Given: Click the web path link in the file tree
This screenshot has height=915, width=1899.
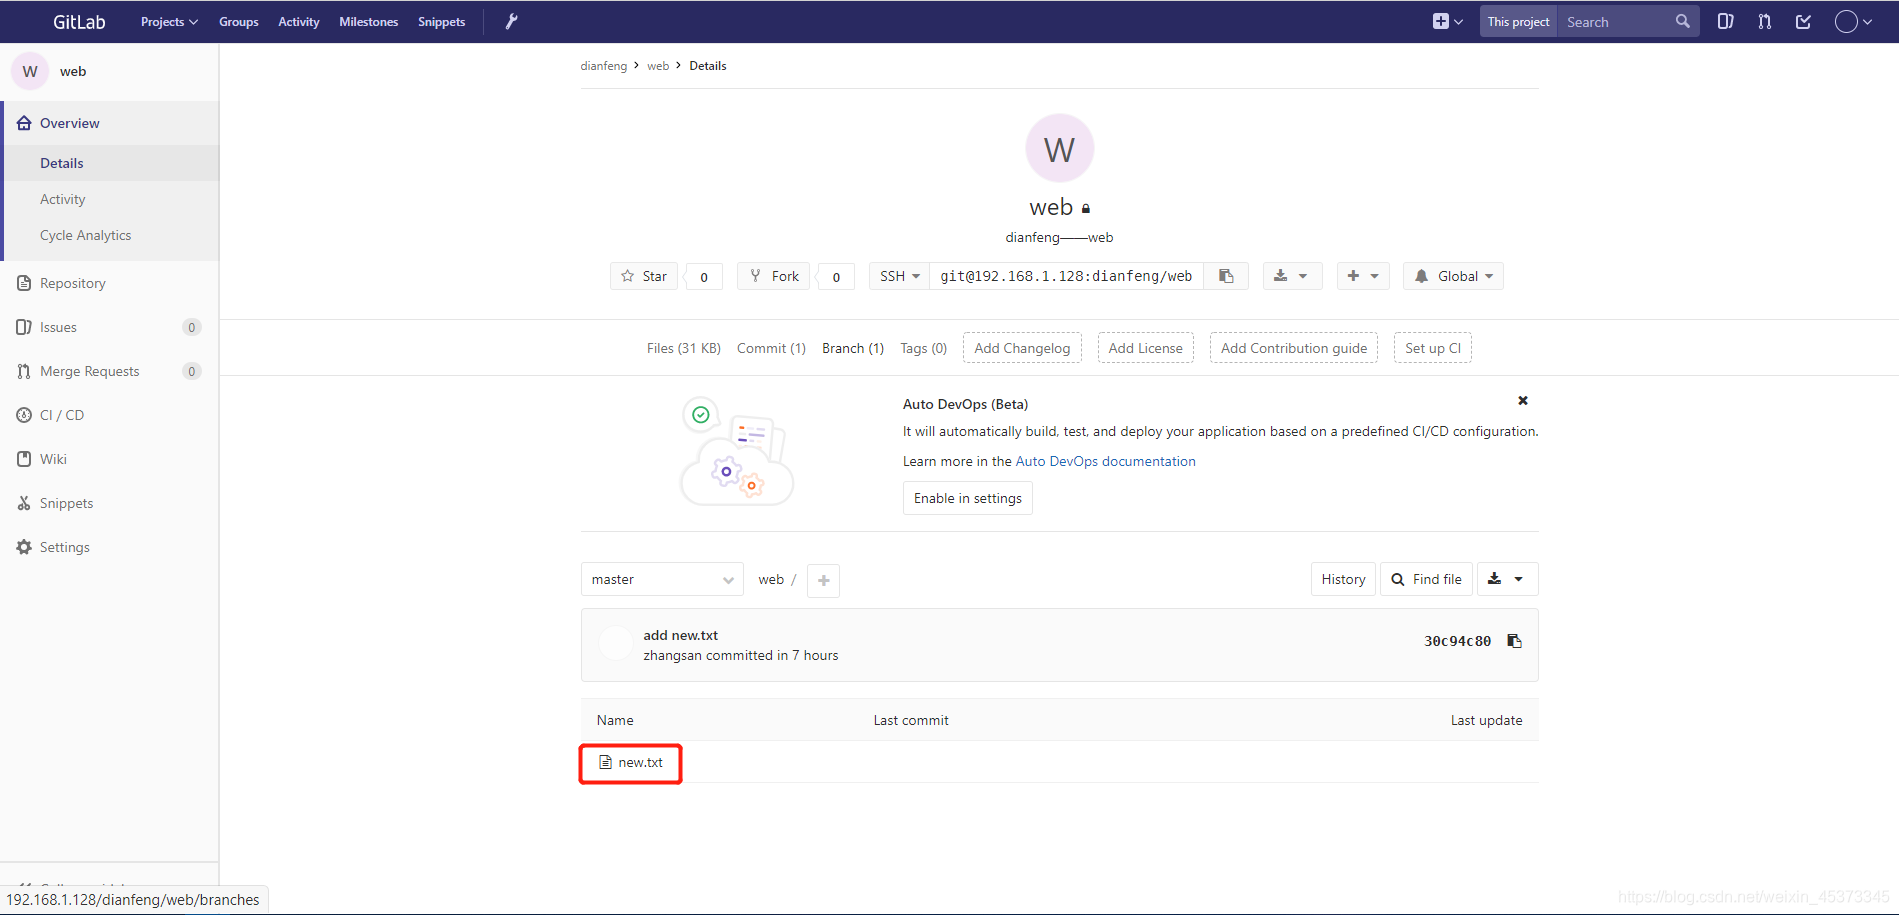Looking at the screenshot, I should coord(770,579).
